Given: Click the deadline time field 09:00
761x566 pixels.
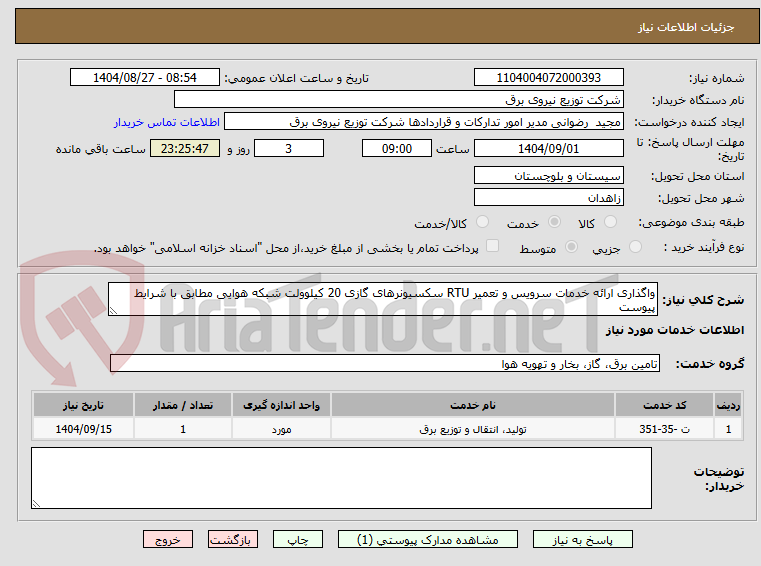Looking at the screenshot, I should 397,148.
